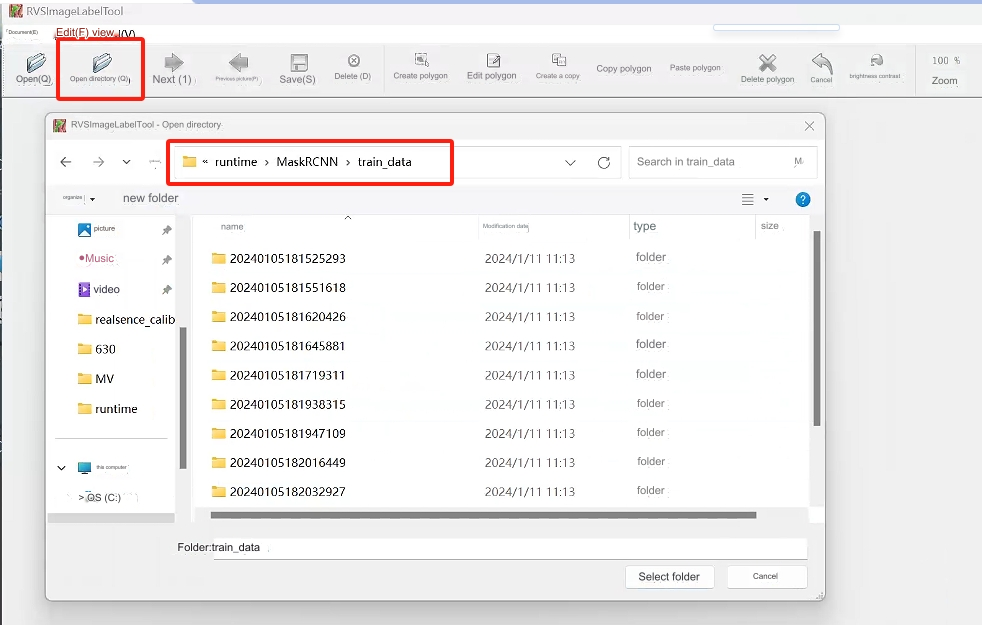Select realsence_calib folder in sidebar
The height and width of the screenshot is (625, 982).
[x=127, y=319]
